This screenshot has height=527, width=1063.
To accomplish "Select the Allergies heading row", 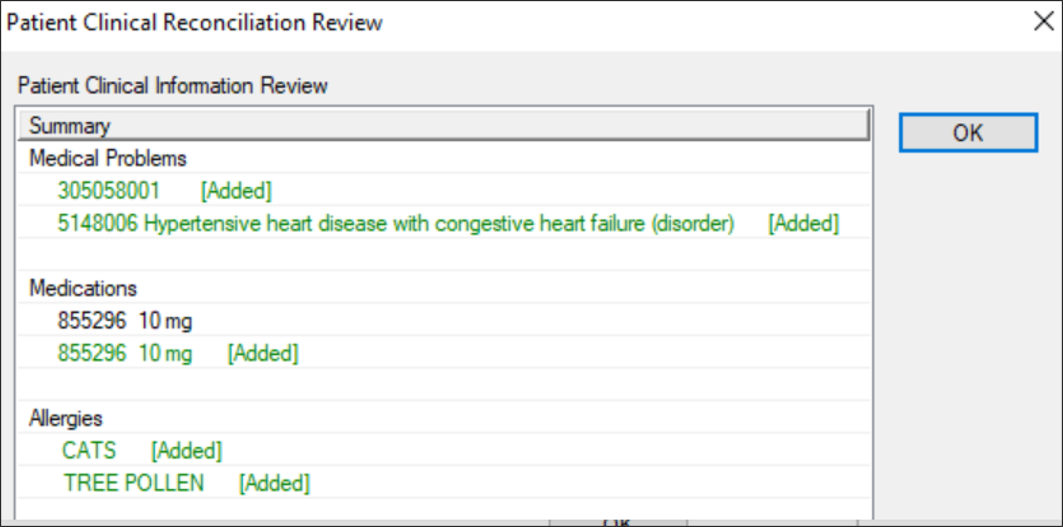I will pyautogui.click(x=66, y=418).
